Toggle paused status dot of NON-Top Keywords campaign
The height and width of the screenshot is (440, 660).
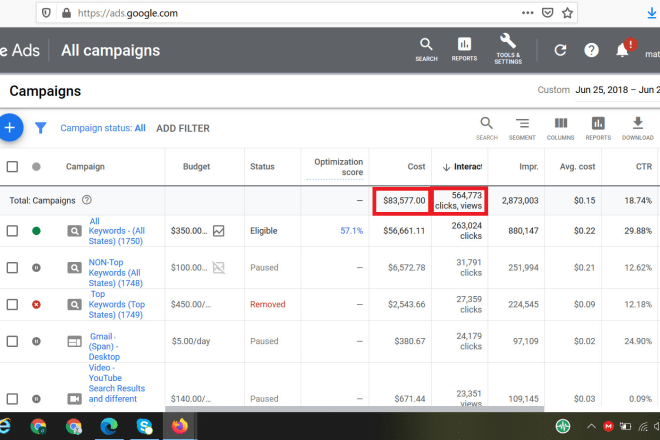[36, 267]
